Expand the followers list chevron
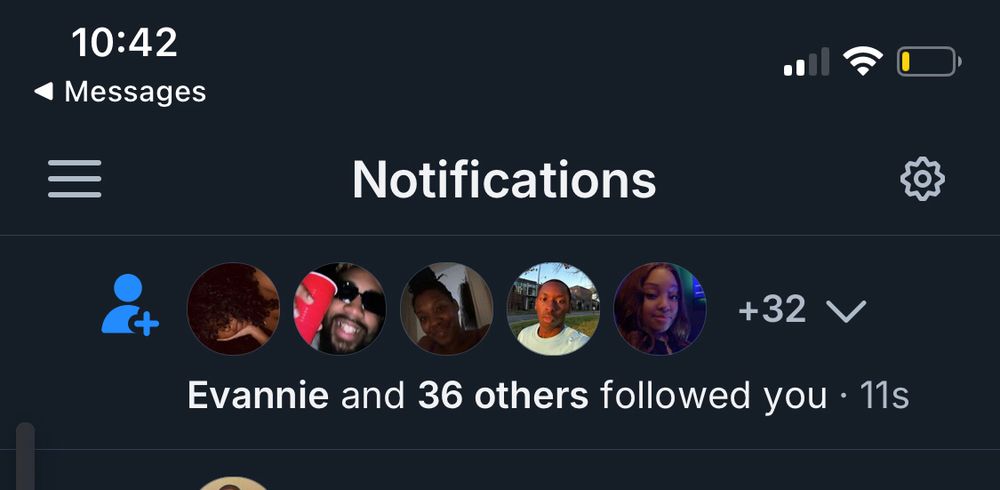Screen dimensions: 1000x490 (846, 310)
